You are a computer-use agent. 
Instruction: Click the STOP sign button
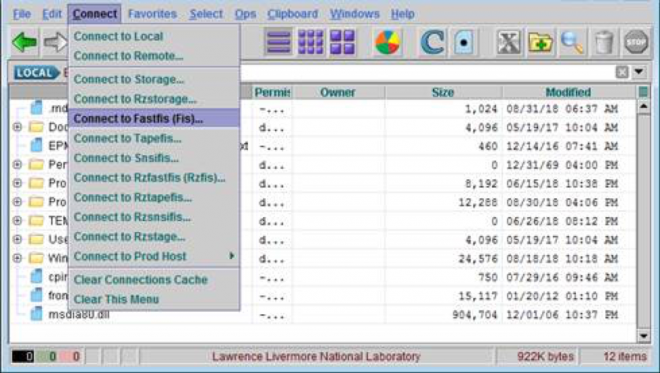(636, 42)
